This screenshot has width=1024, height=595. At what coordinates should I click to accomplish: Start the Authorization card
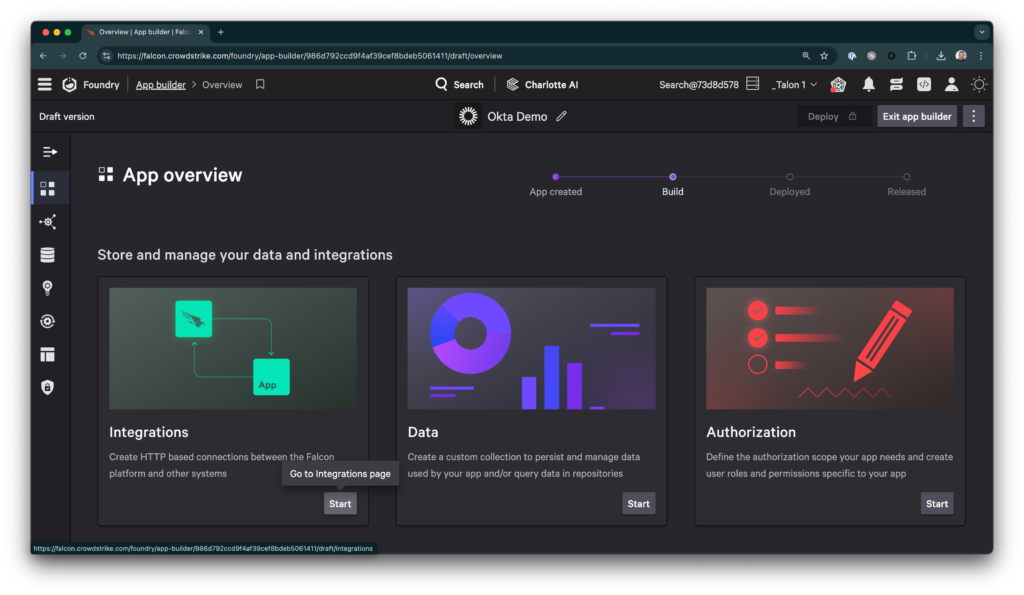point(936,504)
